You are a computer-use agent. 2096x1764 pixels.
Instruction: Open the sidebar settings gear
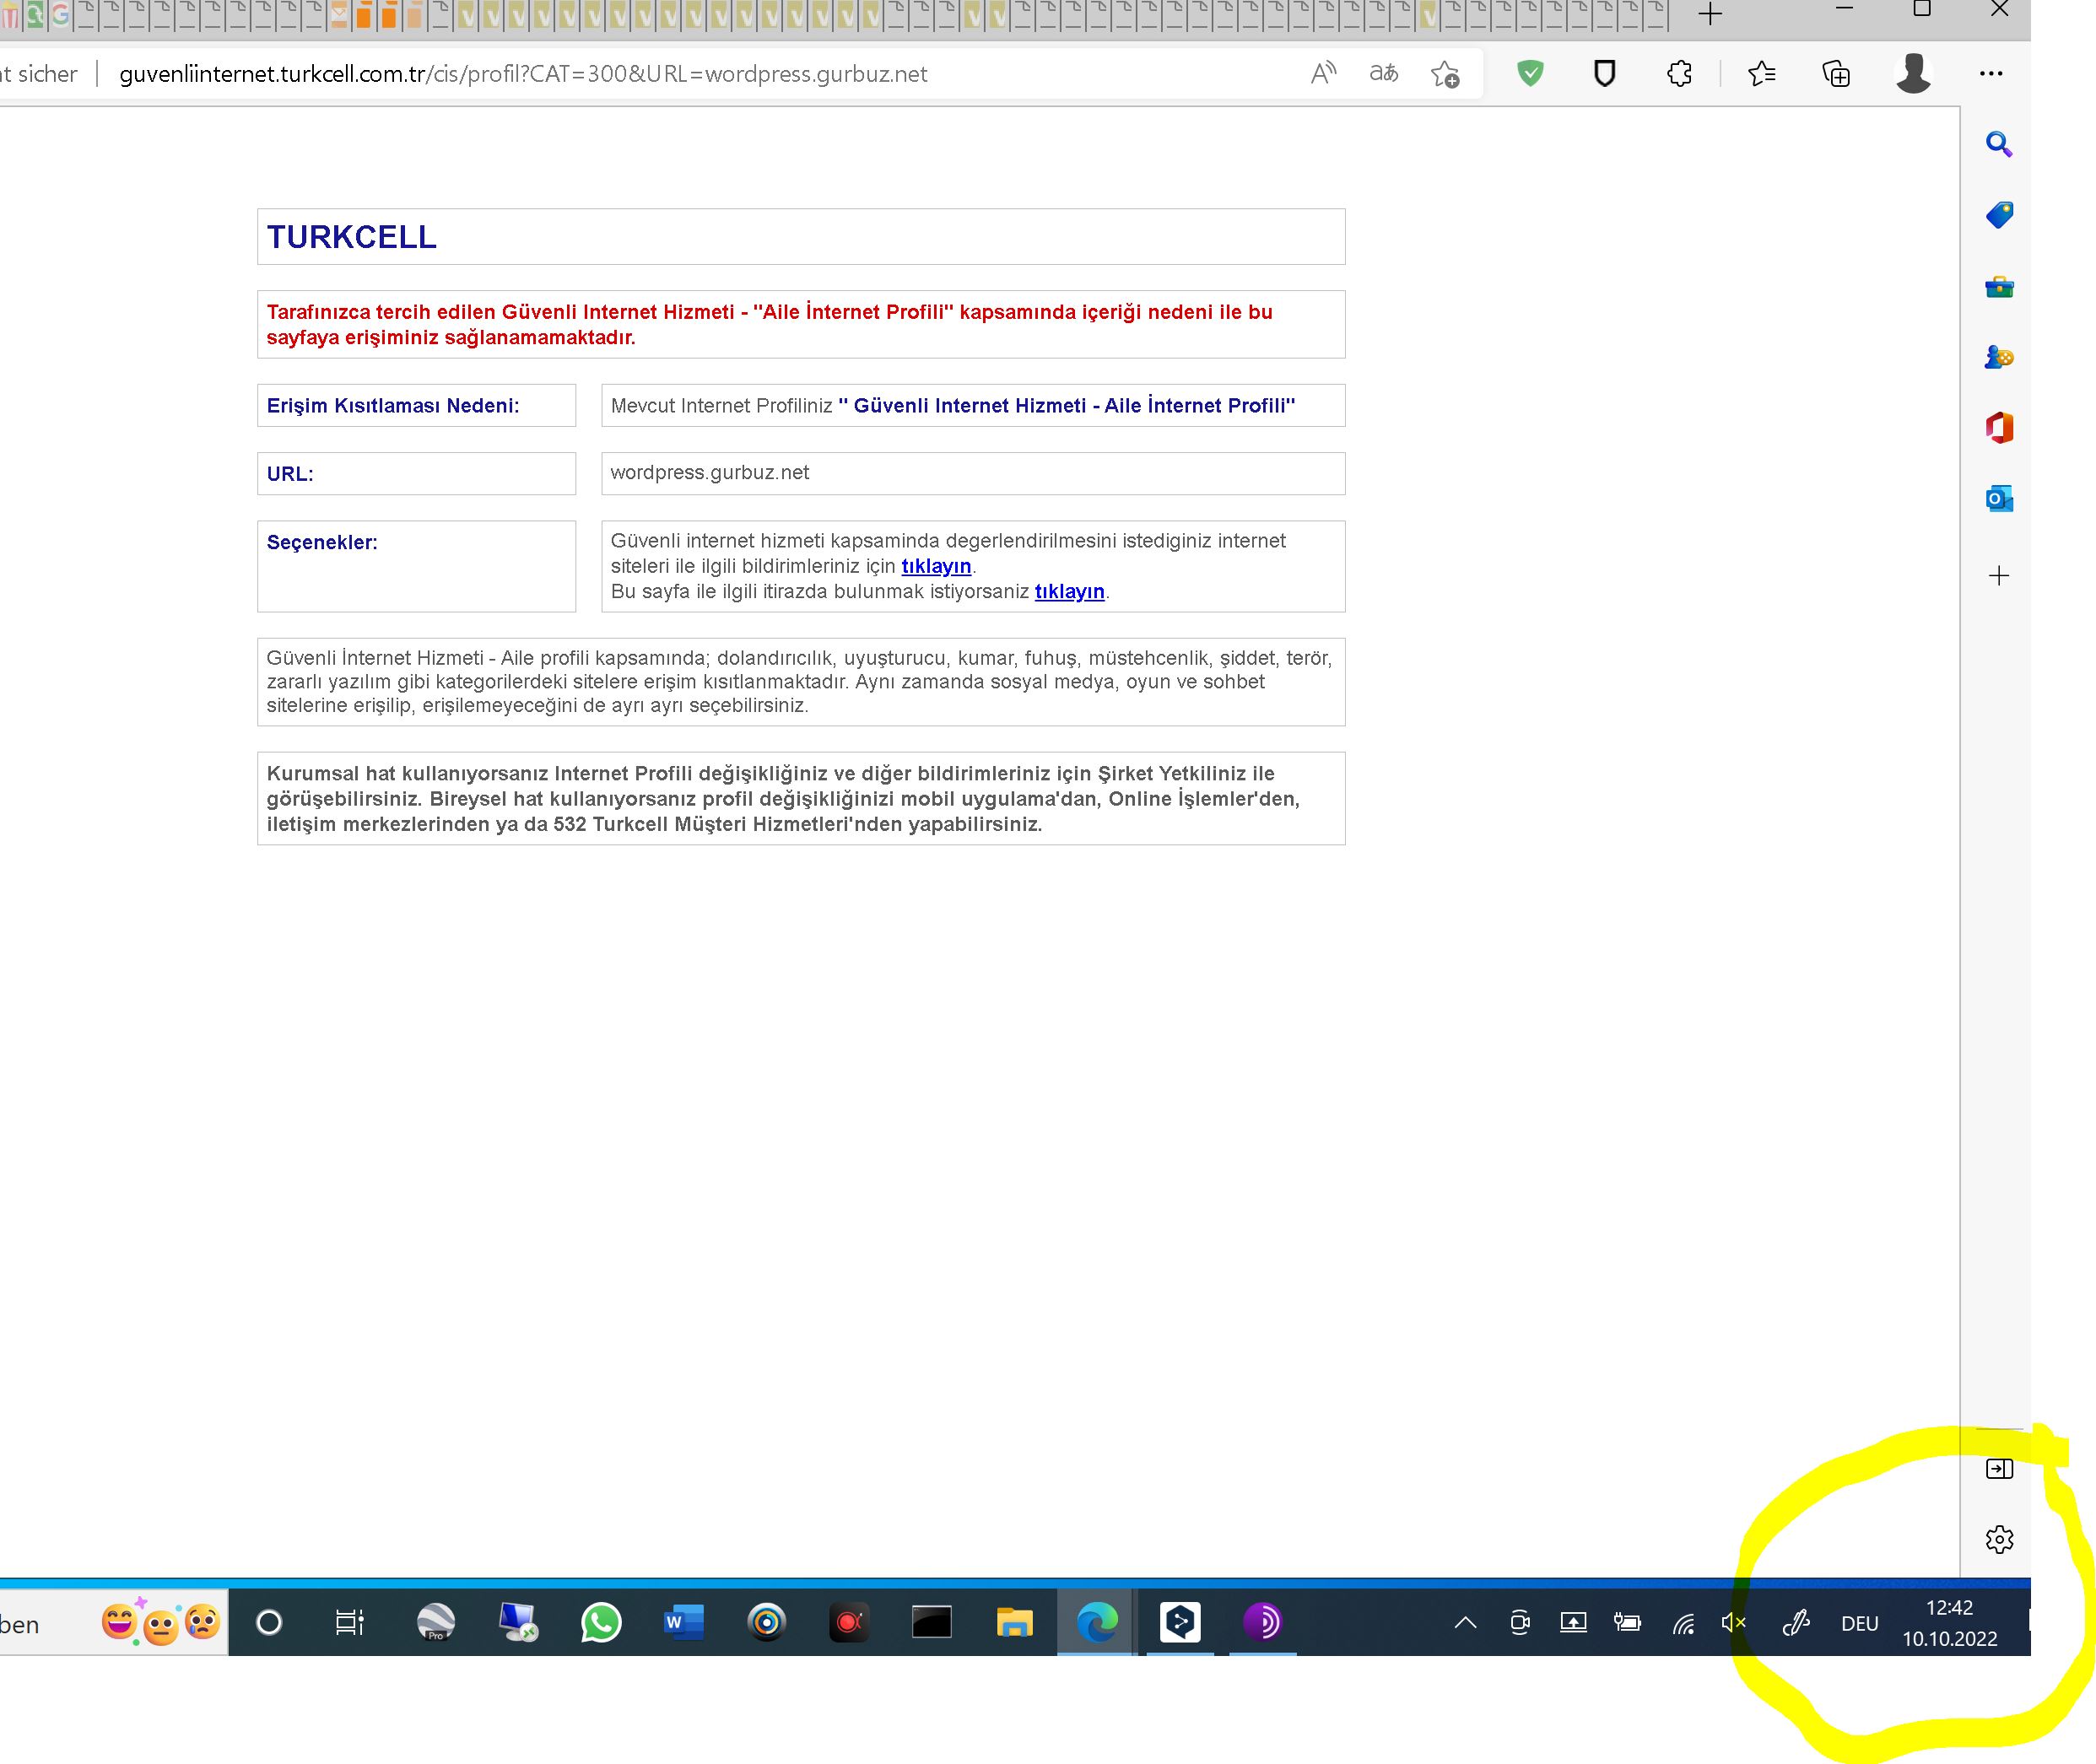[1999, 1540]
